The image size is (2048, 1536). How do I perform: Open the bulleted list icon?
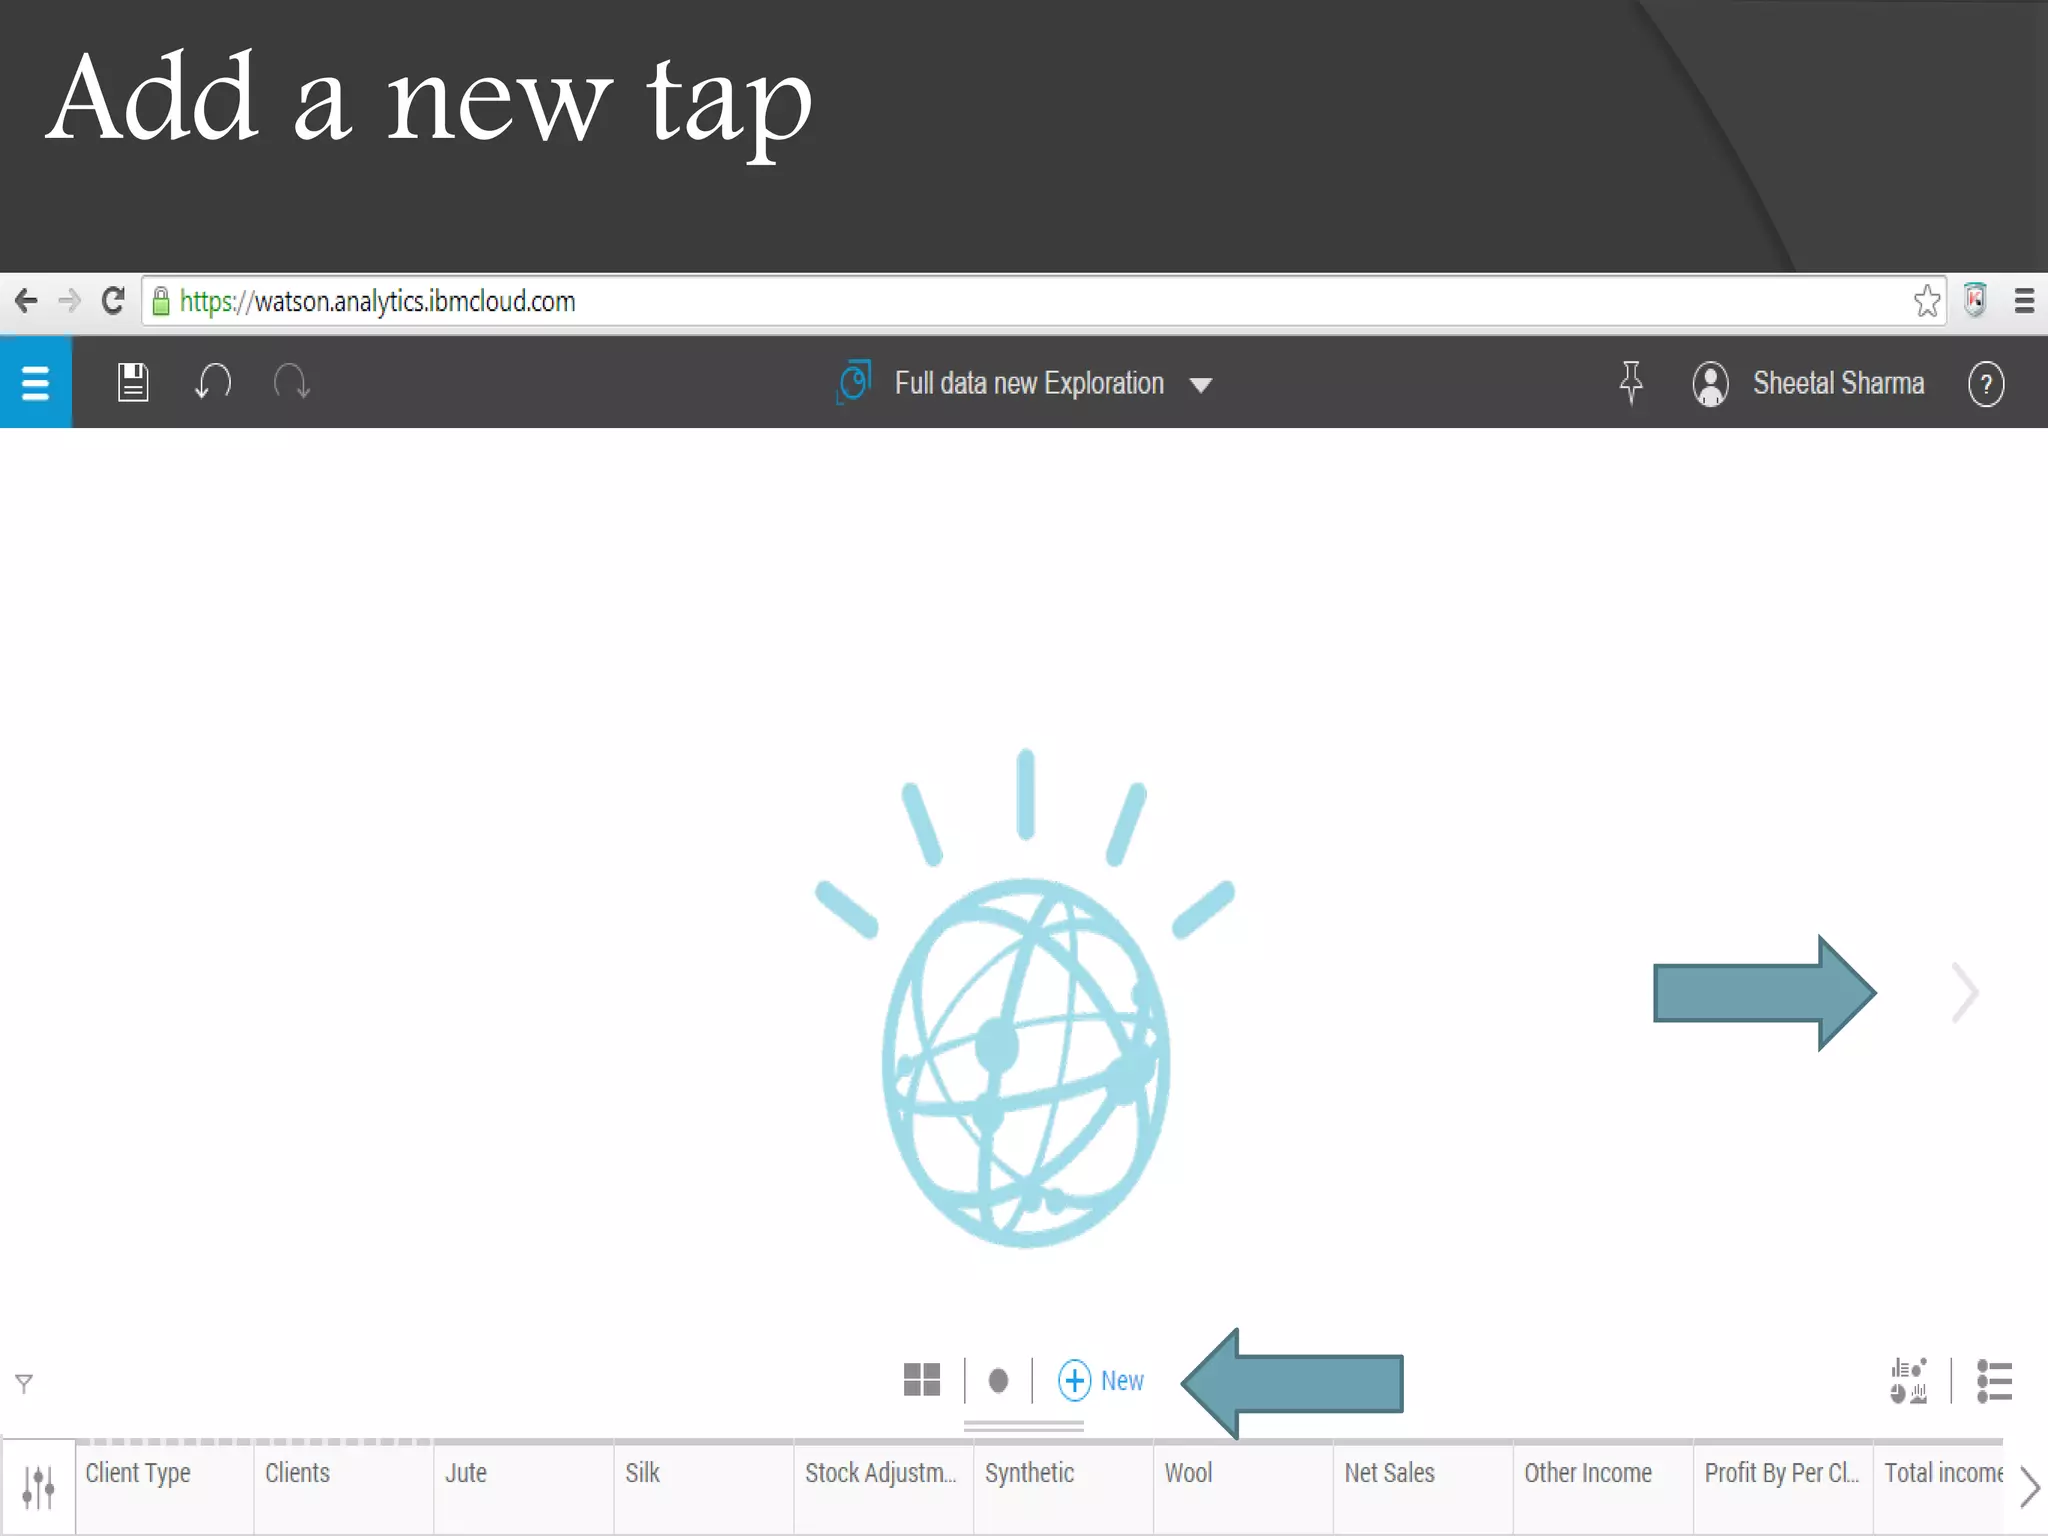[1994, 1381]
